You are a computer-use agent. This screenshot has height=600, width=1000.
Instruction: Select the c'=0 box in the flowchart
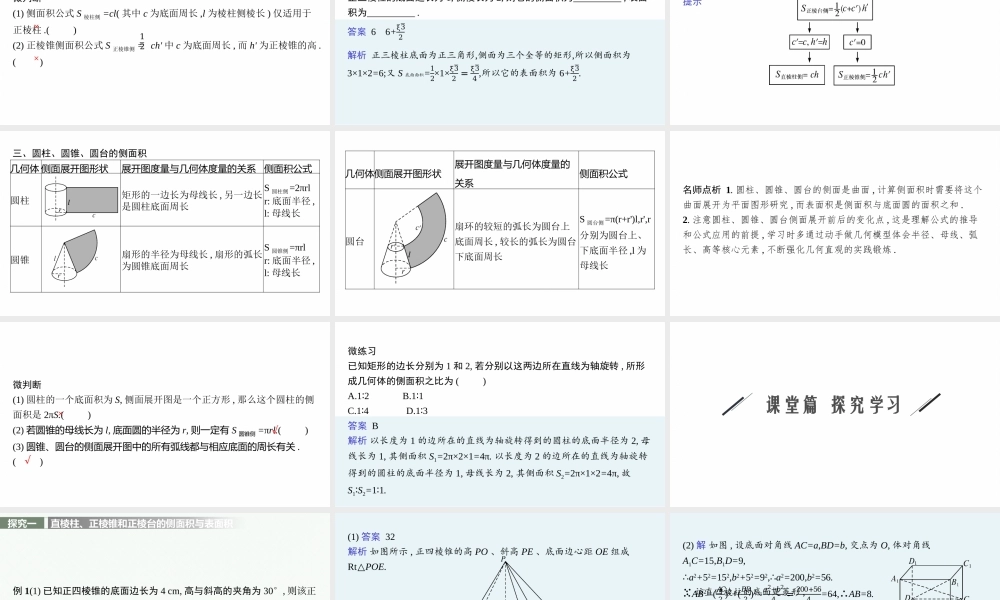[x=857, y=42]
